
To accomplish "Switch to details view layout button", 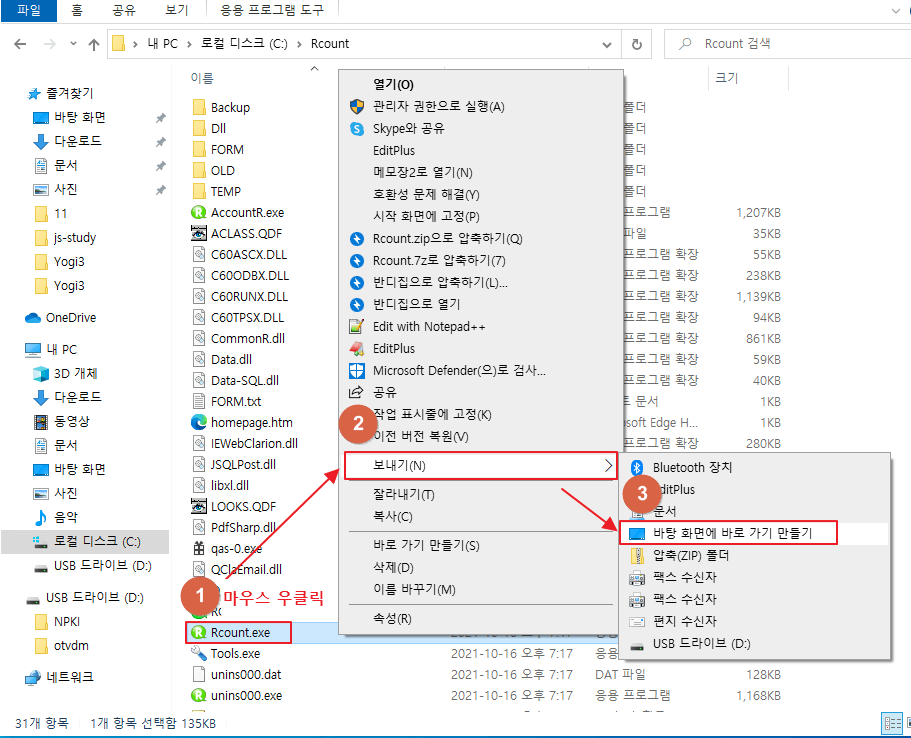I will point(892,724).
